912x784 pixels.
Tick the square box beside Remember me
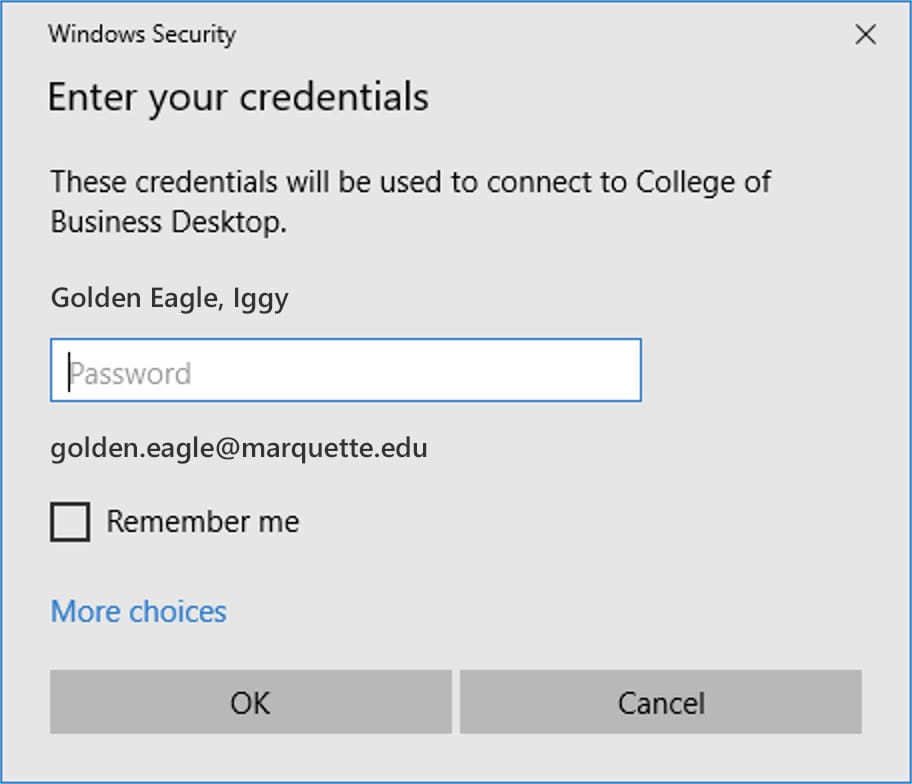coord(70,522)
